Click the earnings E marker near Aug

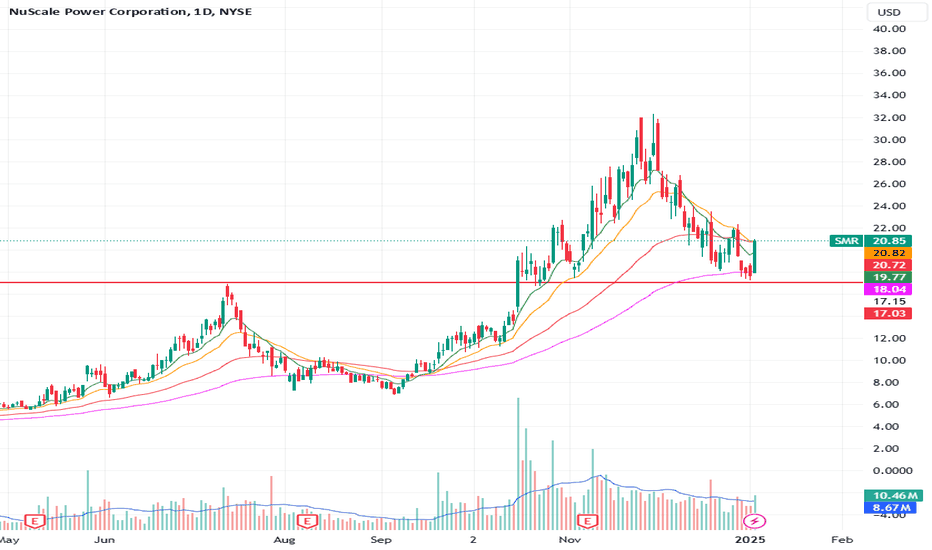point(307,521)
